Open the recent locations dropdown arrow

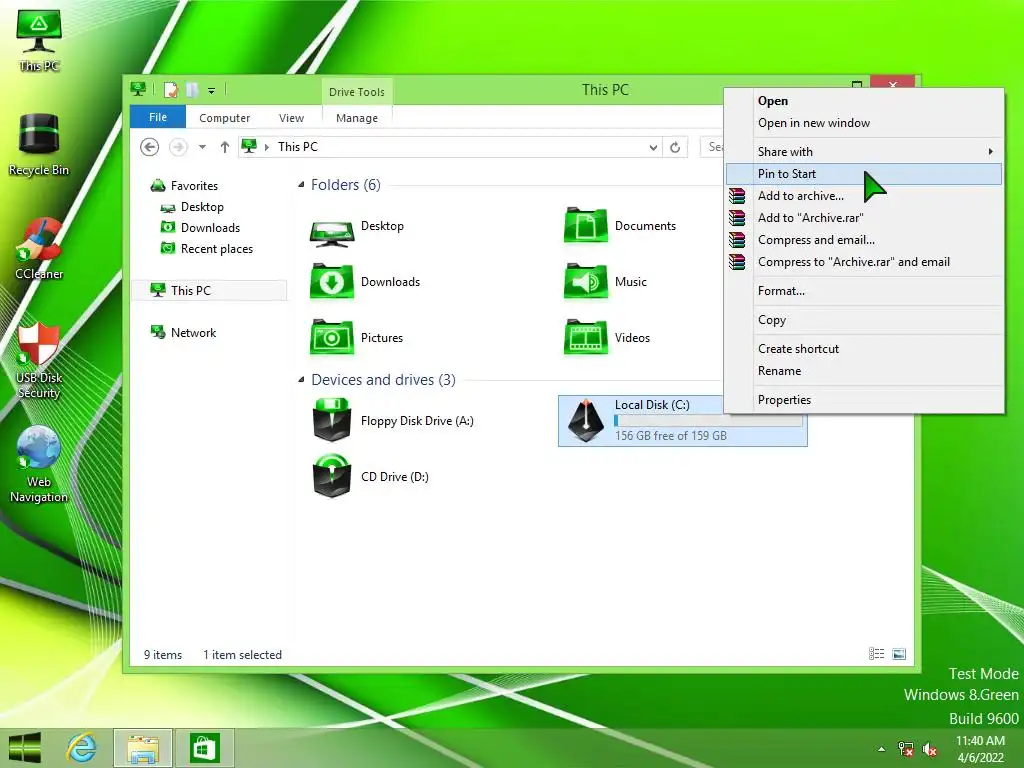(x=202, y=147)
